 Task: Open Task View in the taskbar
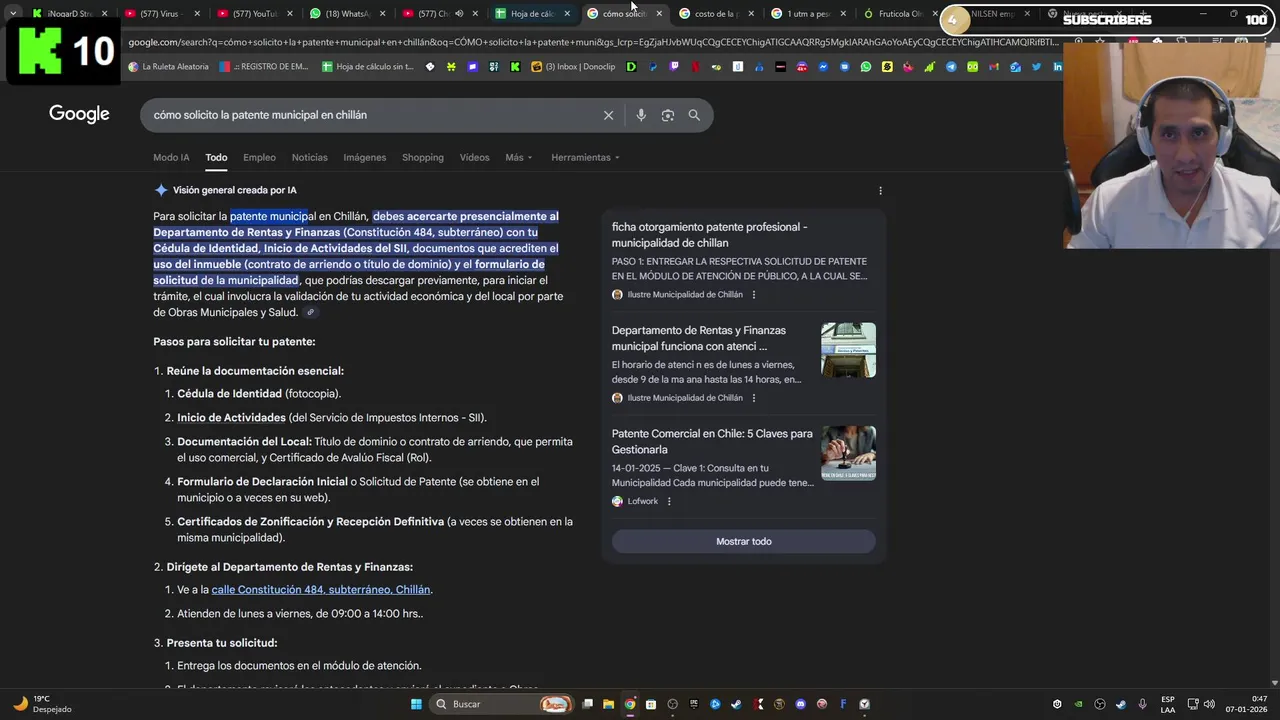click(x=587, y=704)
